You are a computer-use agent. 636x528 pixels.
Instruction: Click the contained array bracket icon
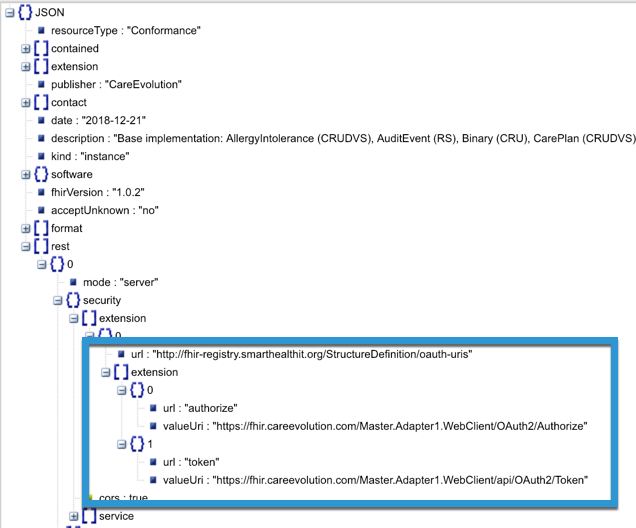click(x=41, y=48)
